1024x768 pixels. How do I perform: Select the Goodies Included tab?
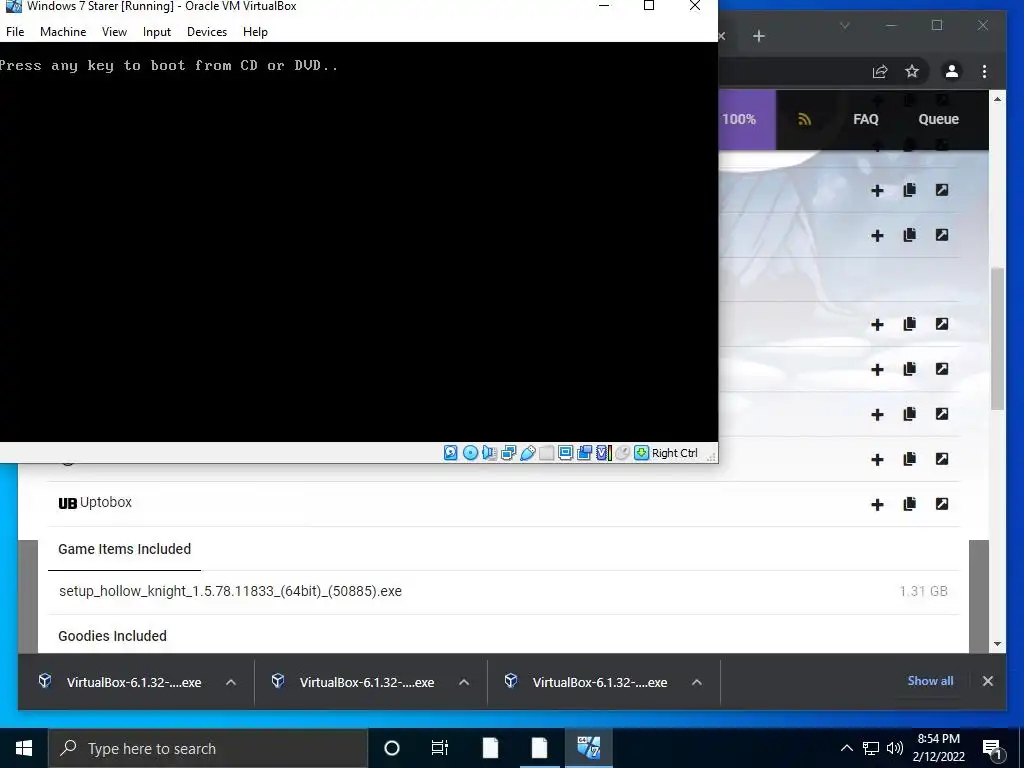[112, 636]
